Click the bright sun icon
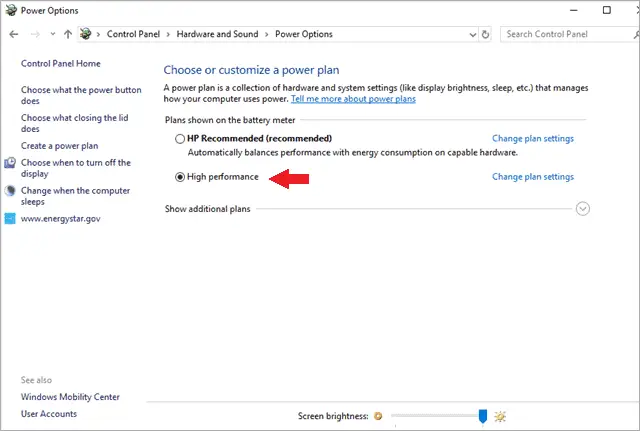This screenshot has width=640, height=431. (500, 416)
